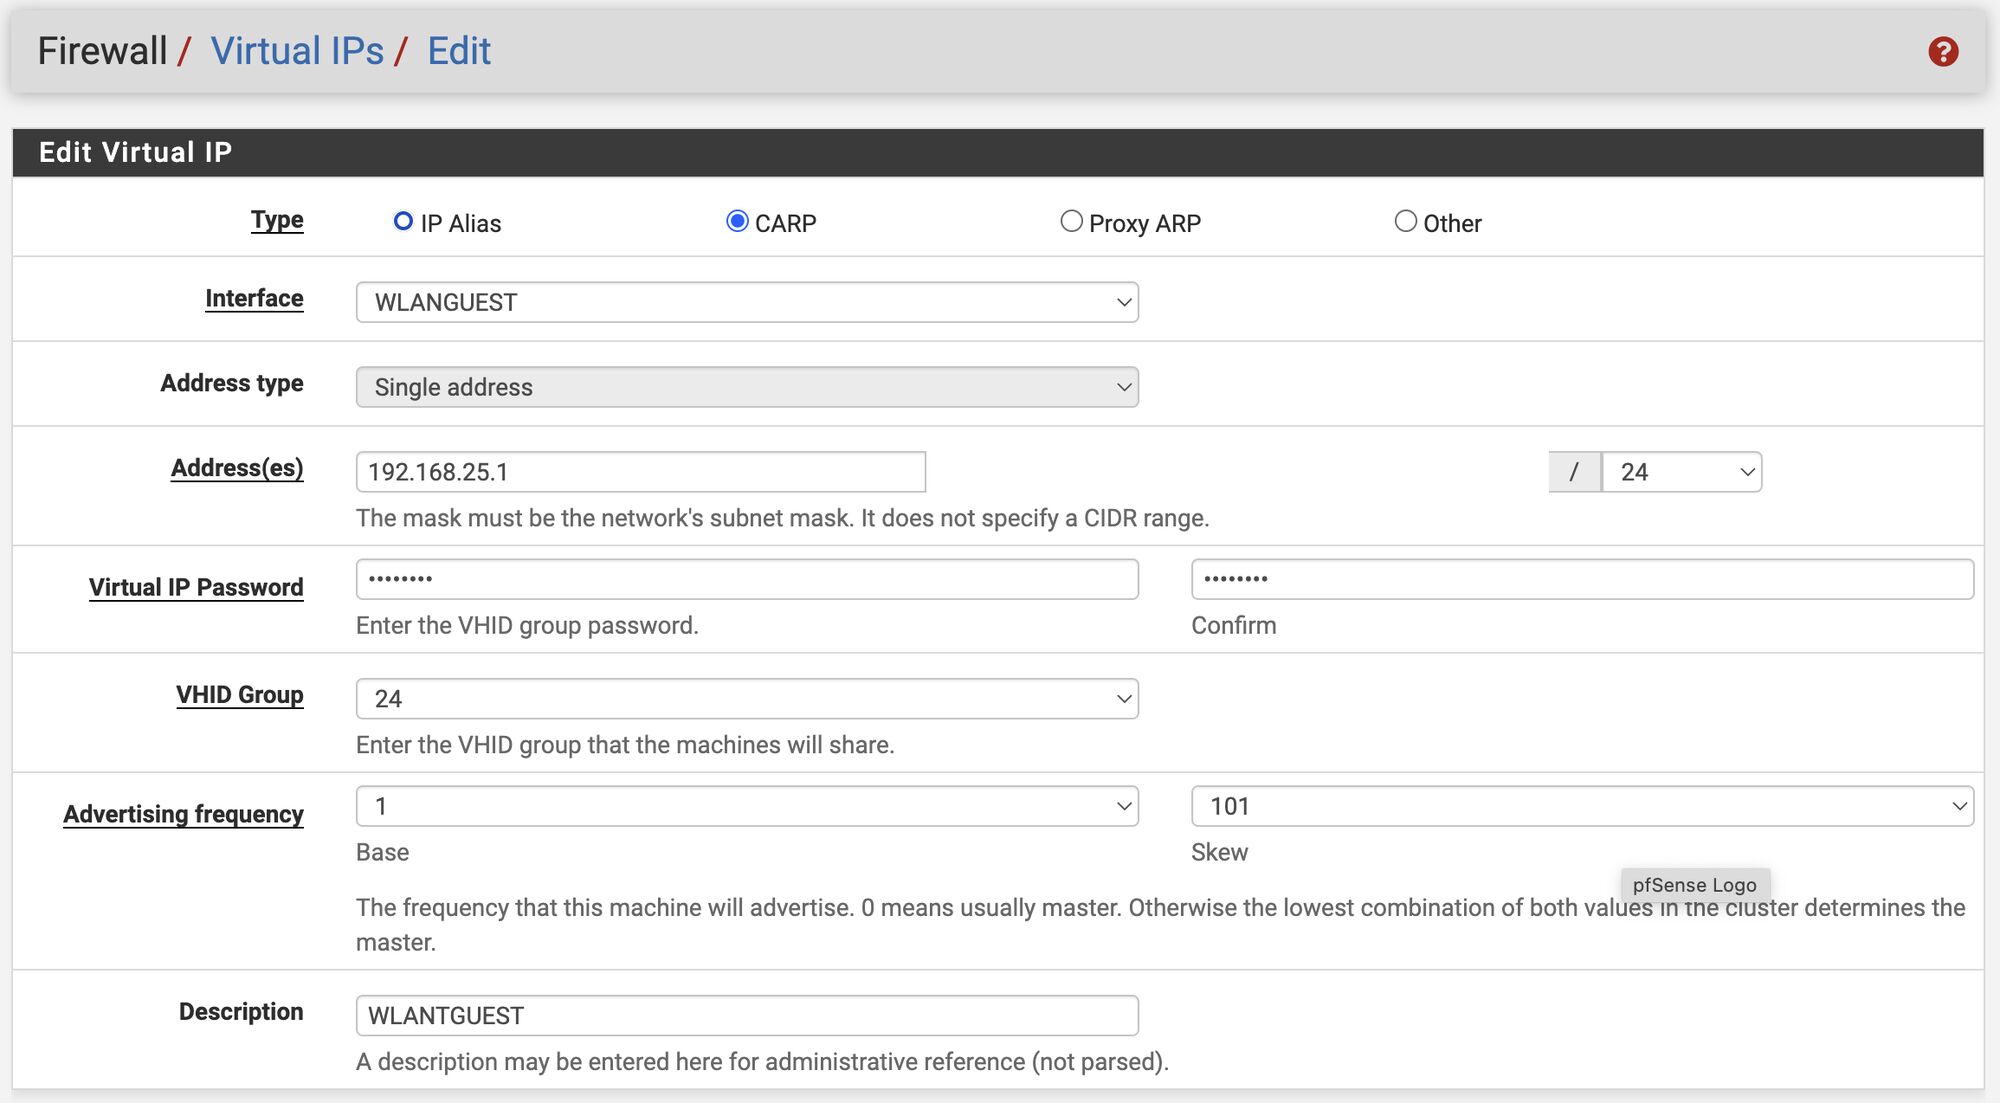Select the Other radio button
This screenshot has height=1103, width=2000.
pyautogui.click(x=1407, y=220)
